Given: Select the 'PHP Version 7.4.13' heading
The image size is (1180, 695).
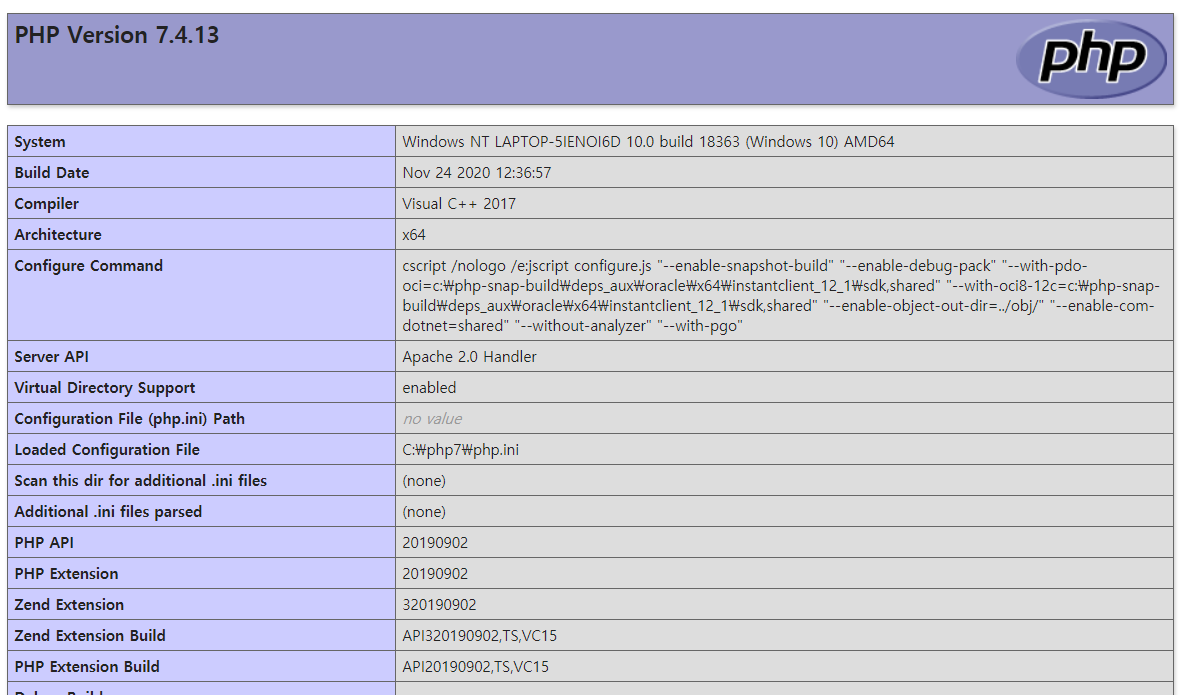Looking at the screenshot, I should click(x=117, y=35).
